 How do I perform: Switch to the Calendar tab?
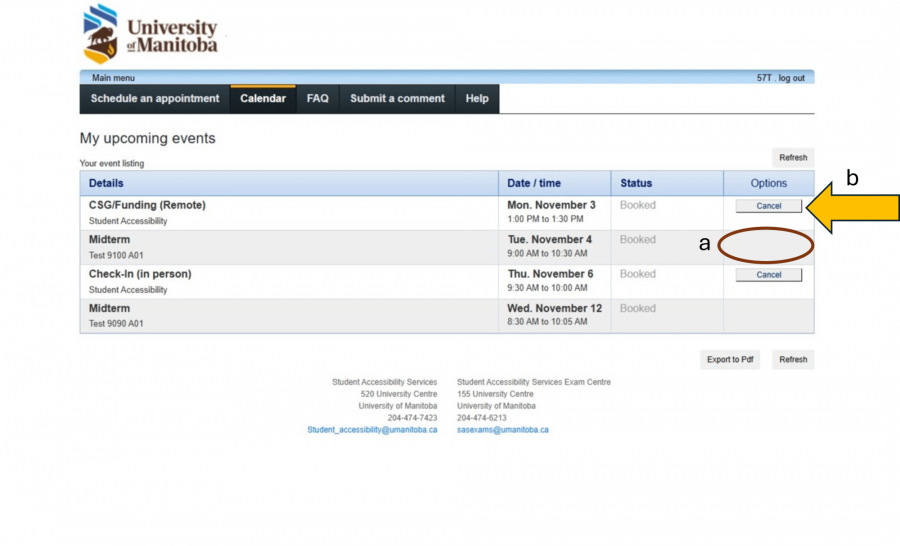coord(263,99)
